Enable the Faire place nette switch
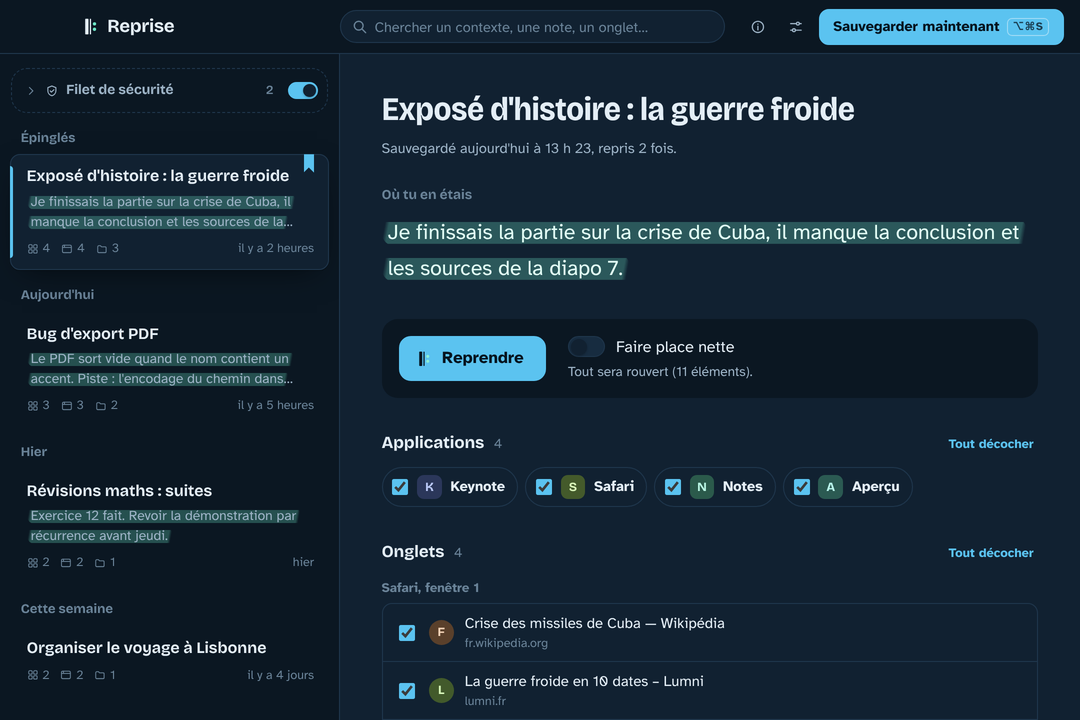 (x=586, y=347)
